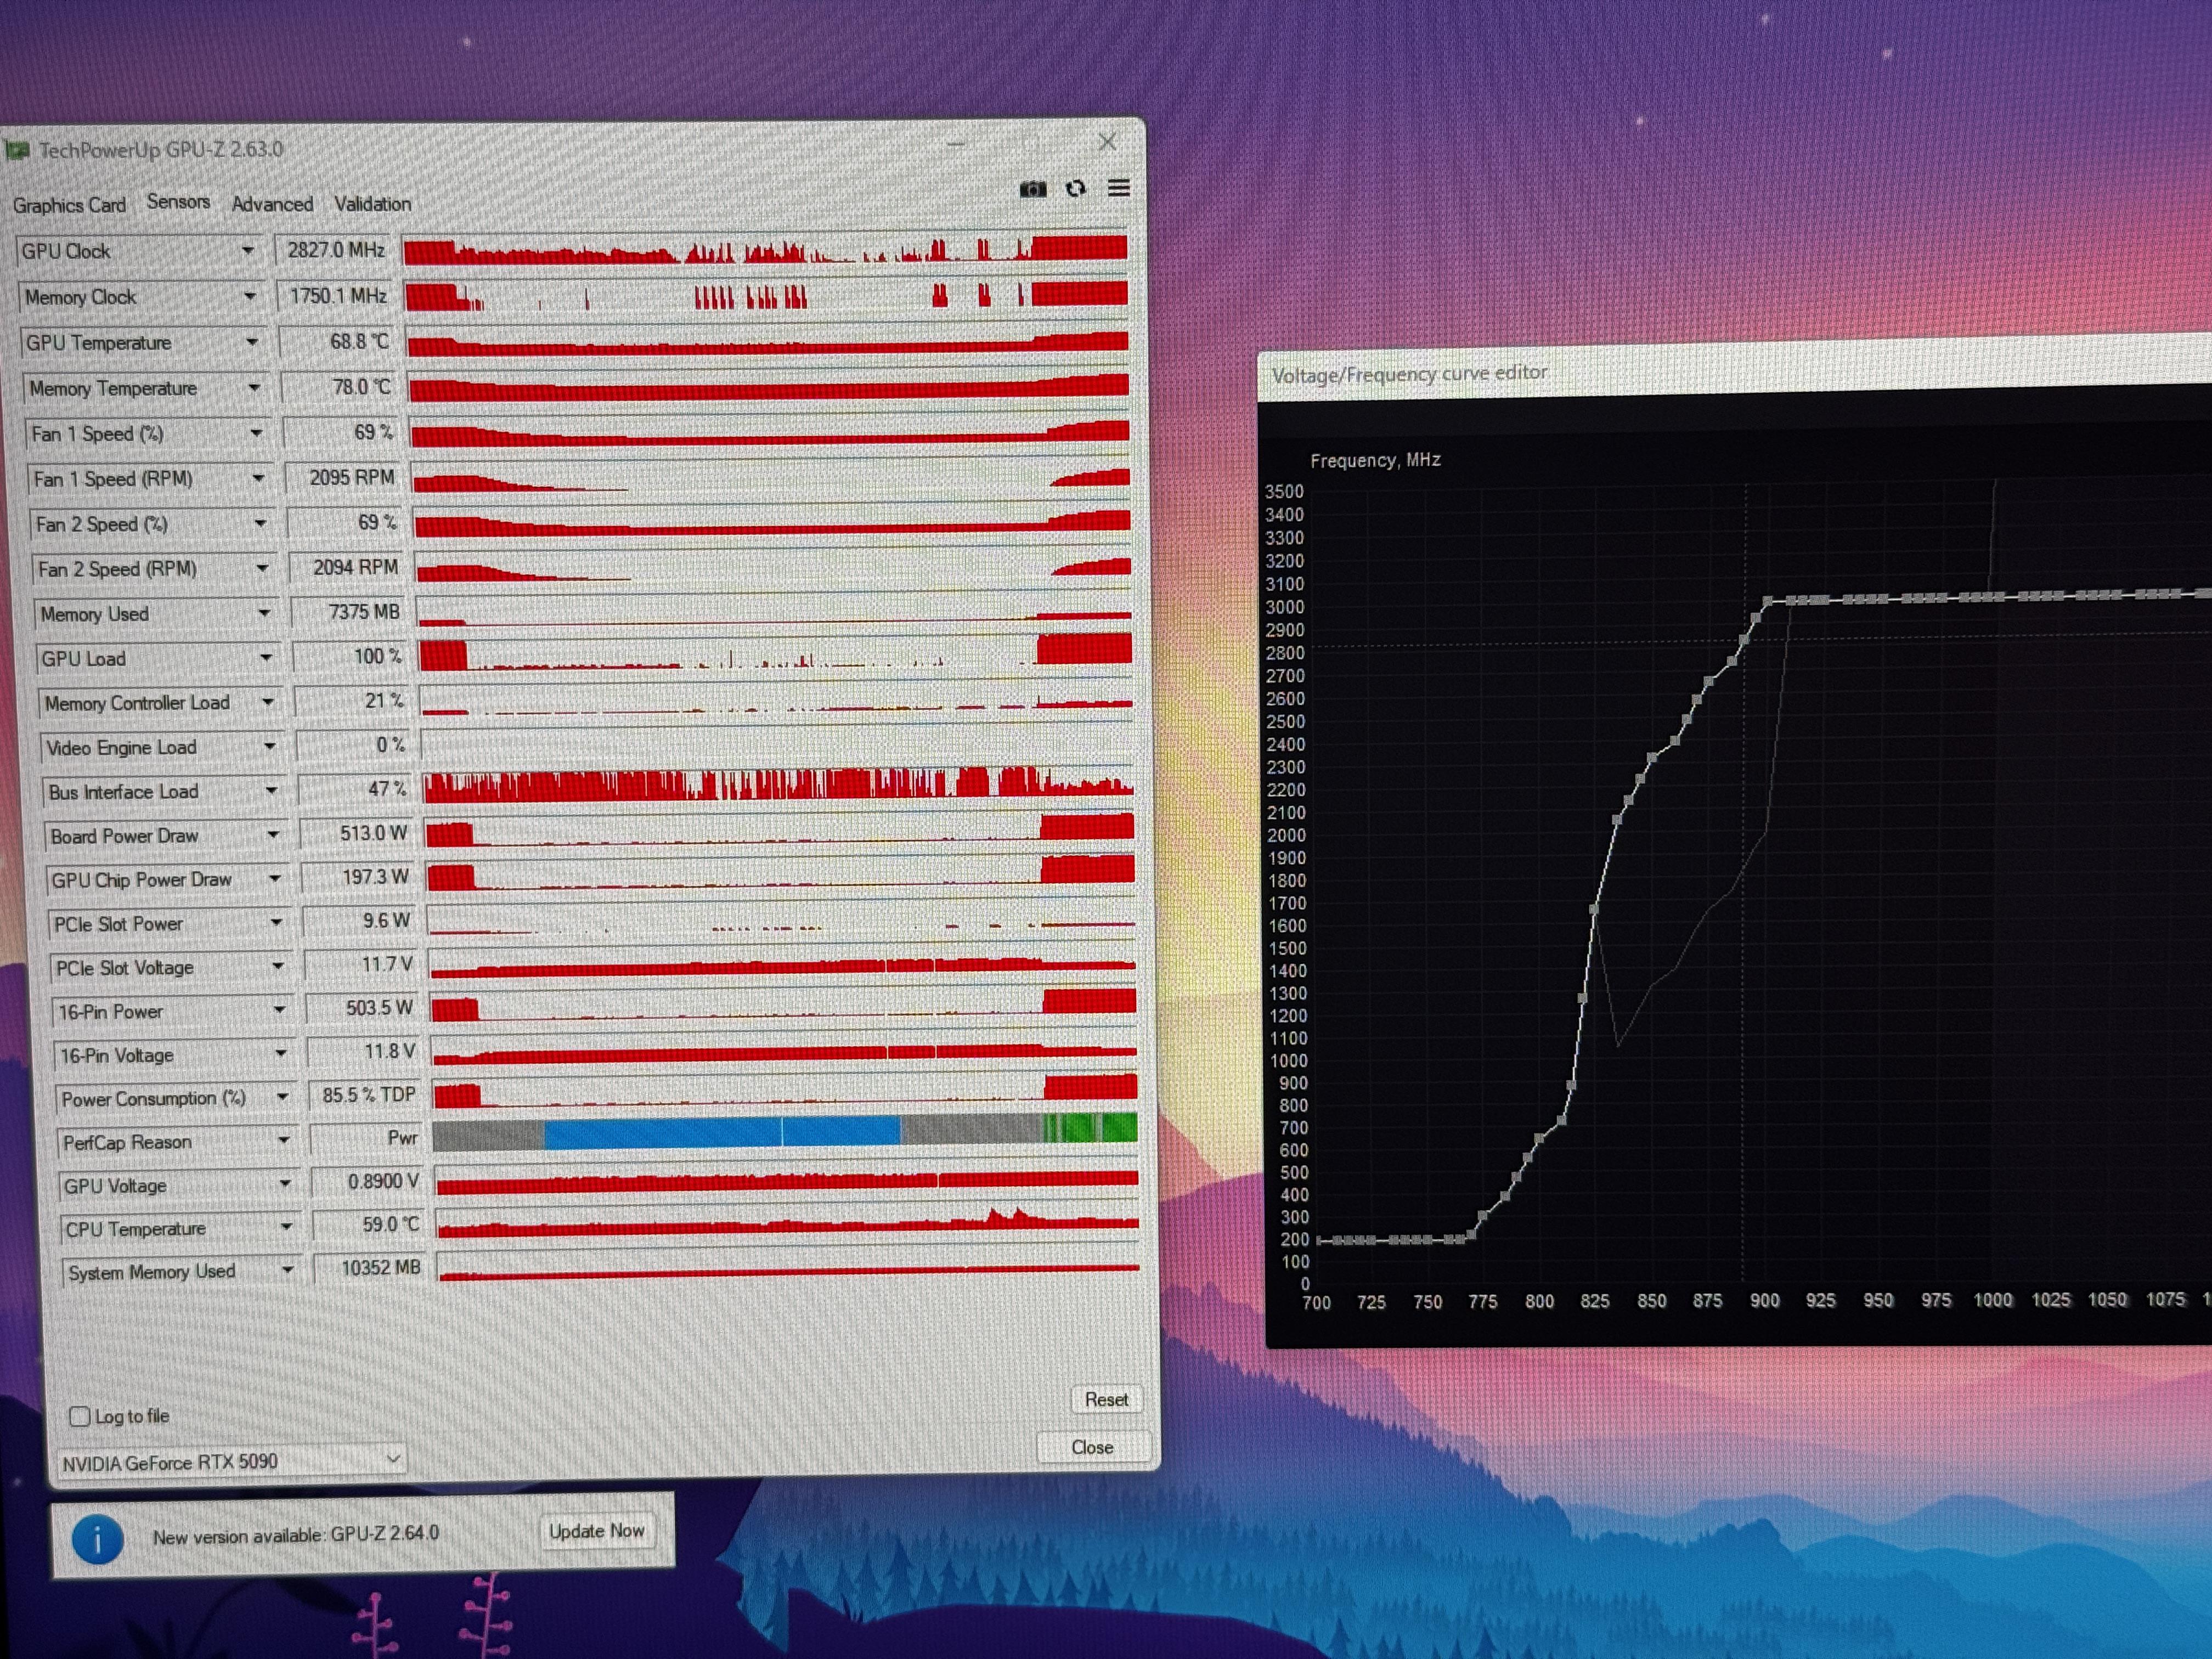Click the Update Now button
Screen dimensions: 2212x1659
596,1531
